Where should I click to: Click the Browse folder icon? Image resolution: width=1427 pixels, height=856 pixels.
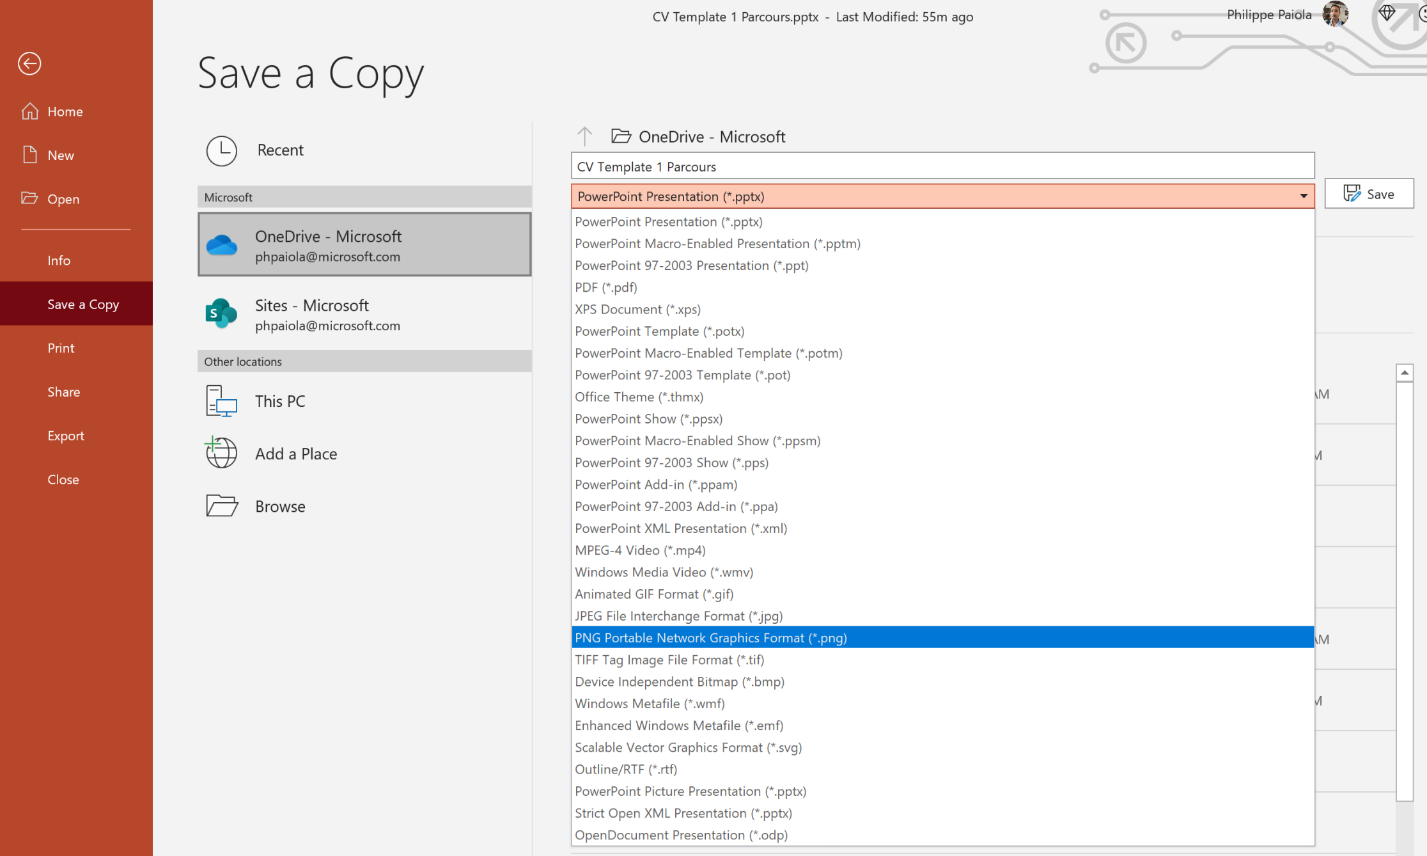[x=222, y=506]
